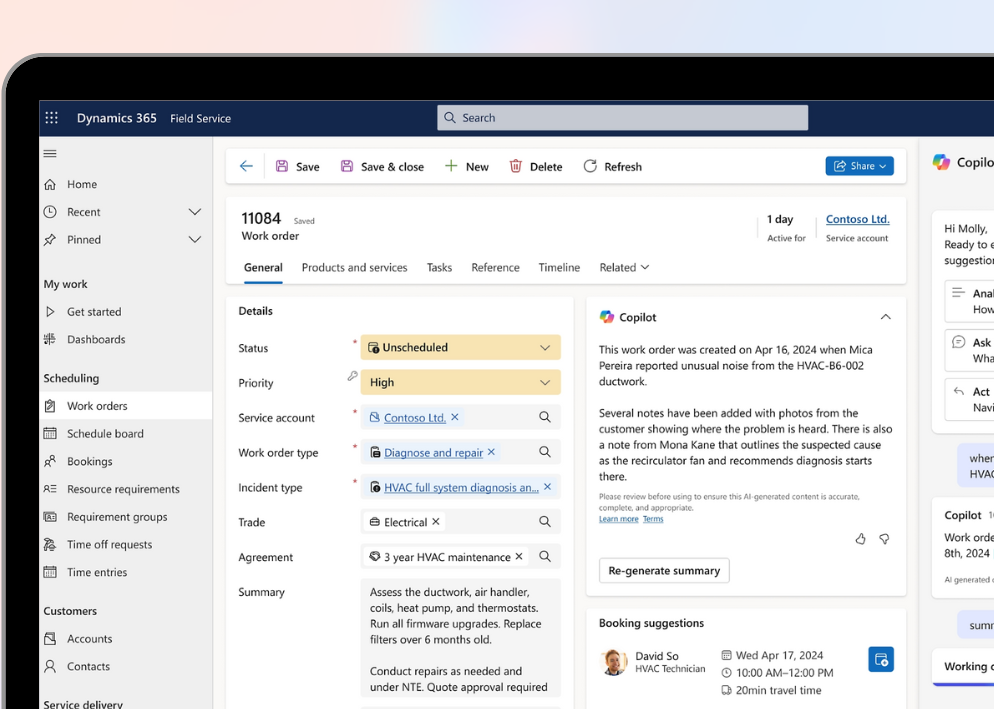Switch to the Reference tab
This screenshot has width=994, height=709.
(495, 268)
